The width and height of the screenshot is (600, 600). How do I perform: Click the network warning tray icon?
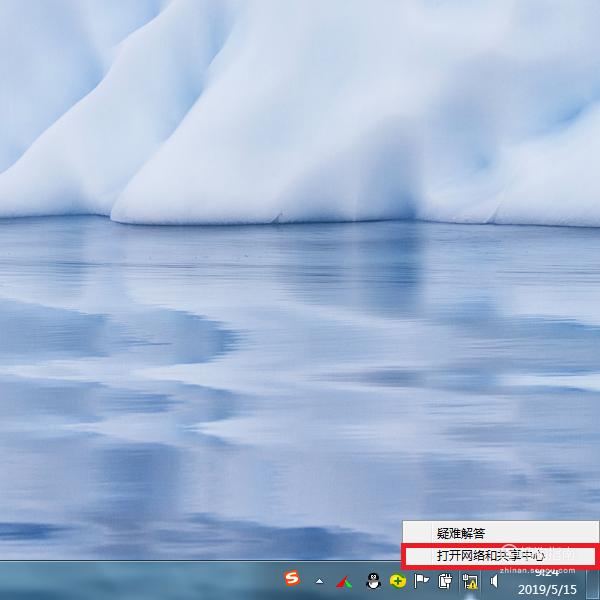(x=470, y=582)
